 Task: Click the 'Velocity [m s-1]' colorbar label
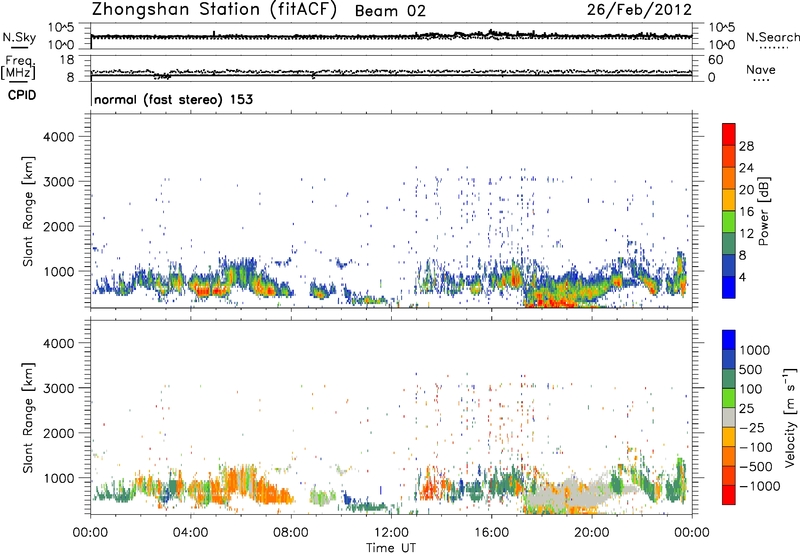(790, 417)
